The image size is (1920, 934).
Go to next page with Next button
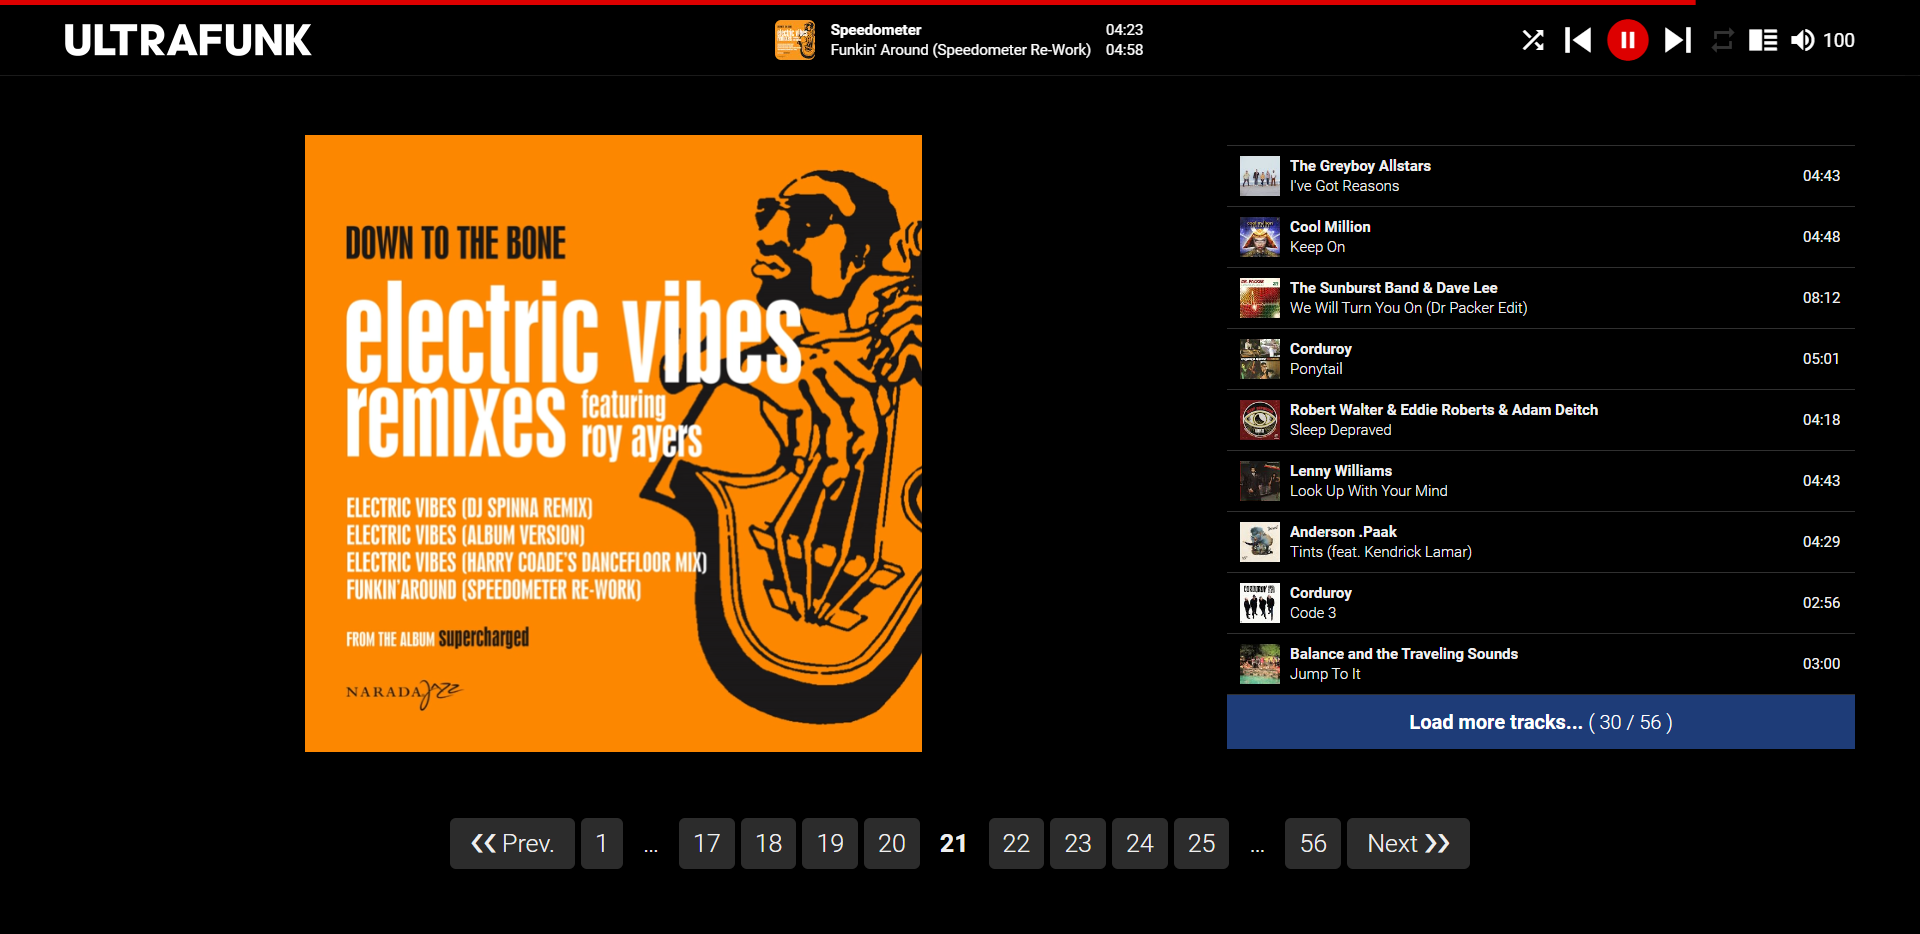(x=1408, y=843)
